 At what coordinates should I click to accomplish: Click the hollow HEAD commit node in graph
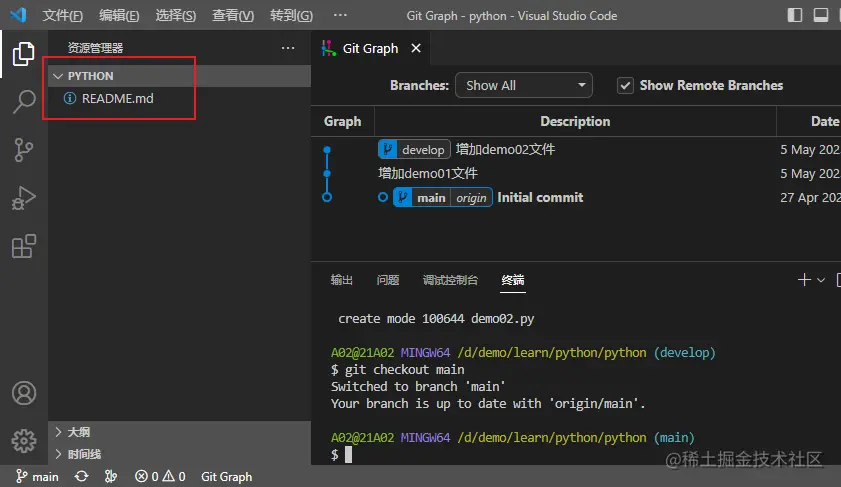pos(327,197)
